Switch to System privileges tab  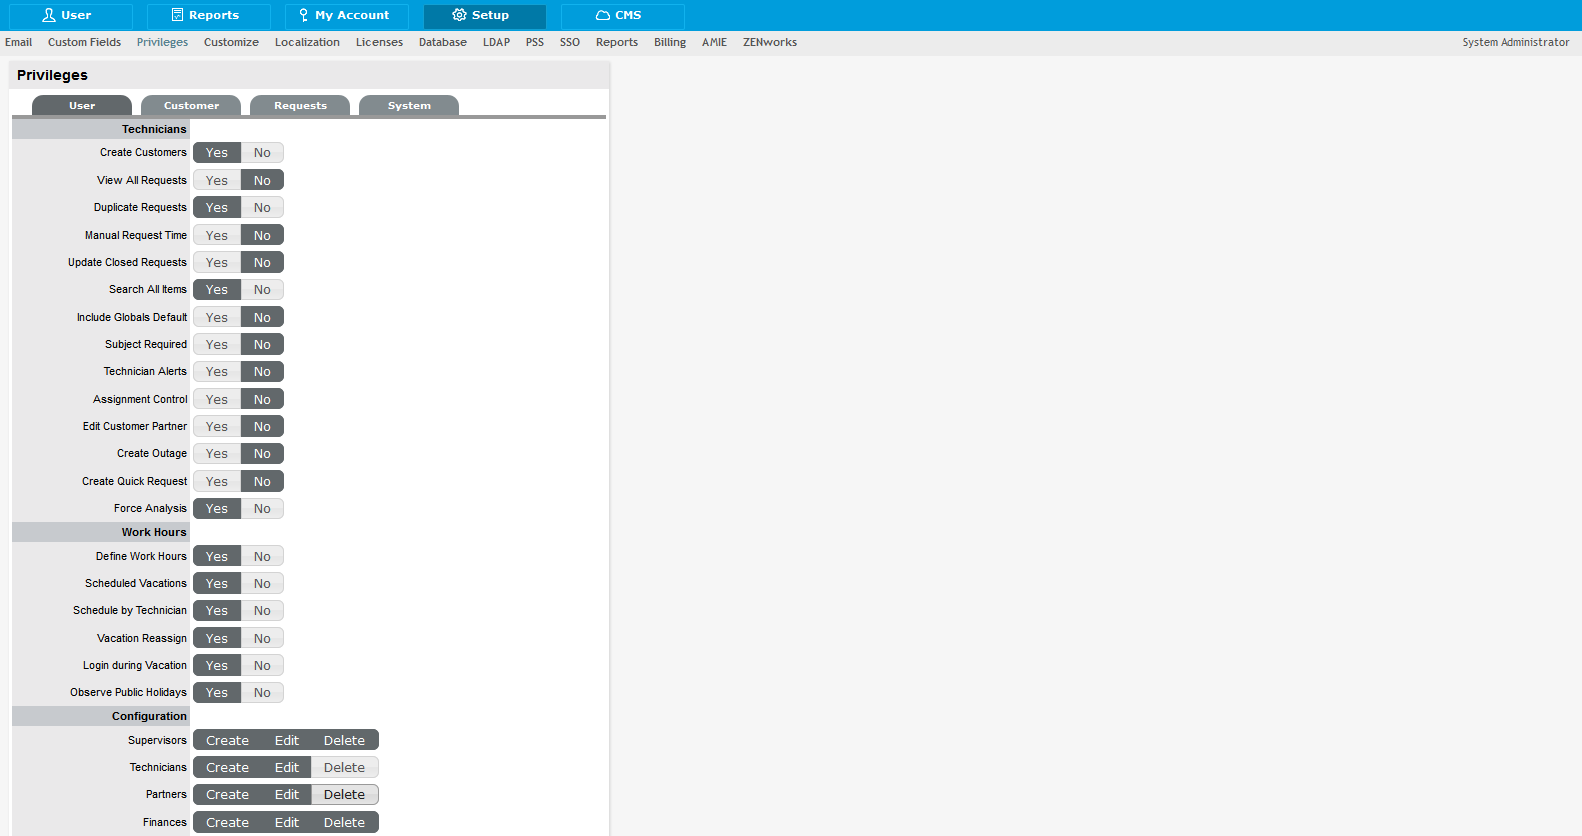pyautogui.click(x=409, y=106)
